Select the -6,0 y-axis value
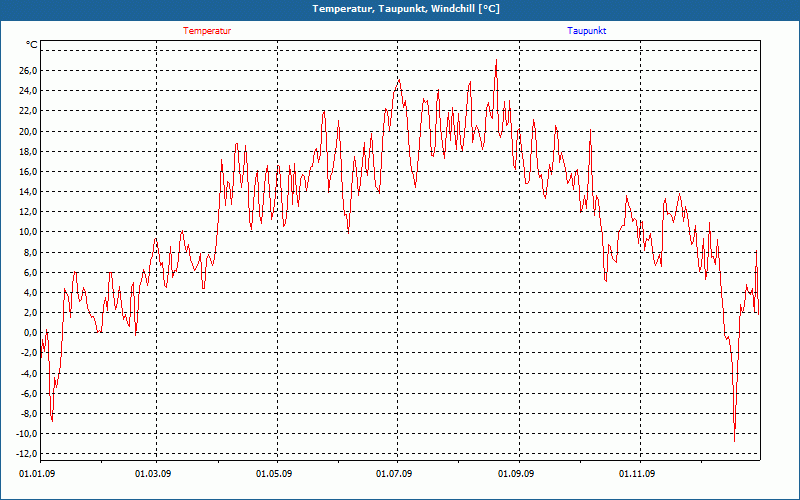The width and height of the screenshot is (800, 500). tap(29, 394)
